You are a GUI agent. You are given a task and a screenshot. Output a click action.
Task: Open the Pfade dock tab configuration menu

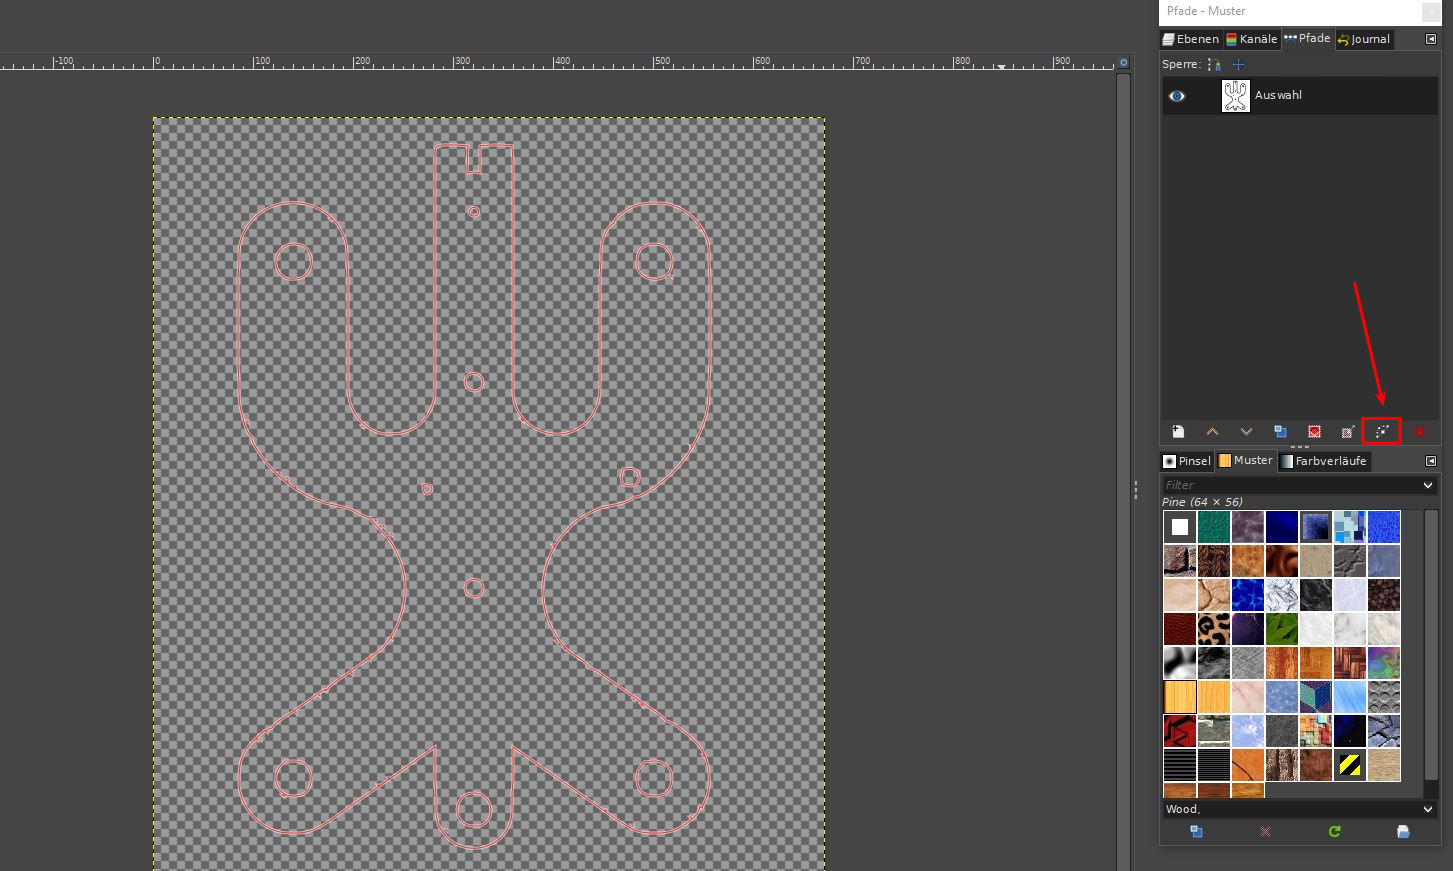[x=1431, y=39]
